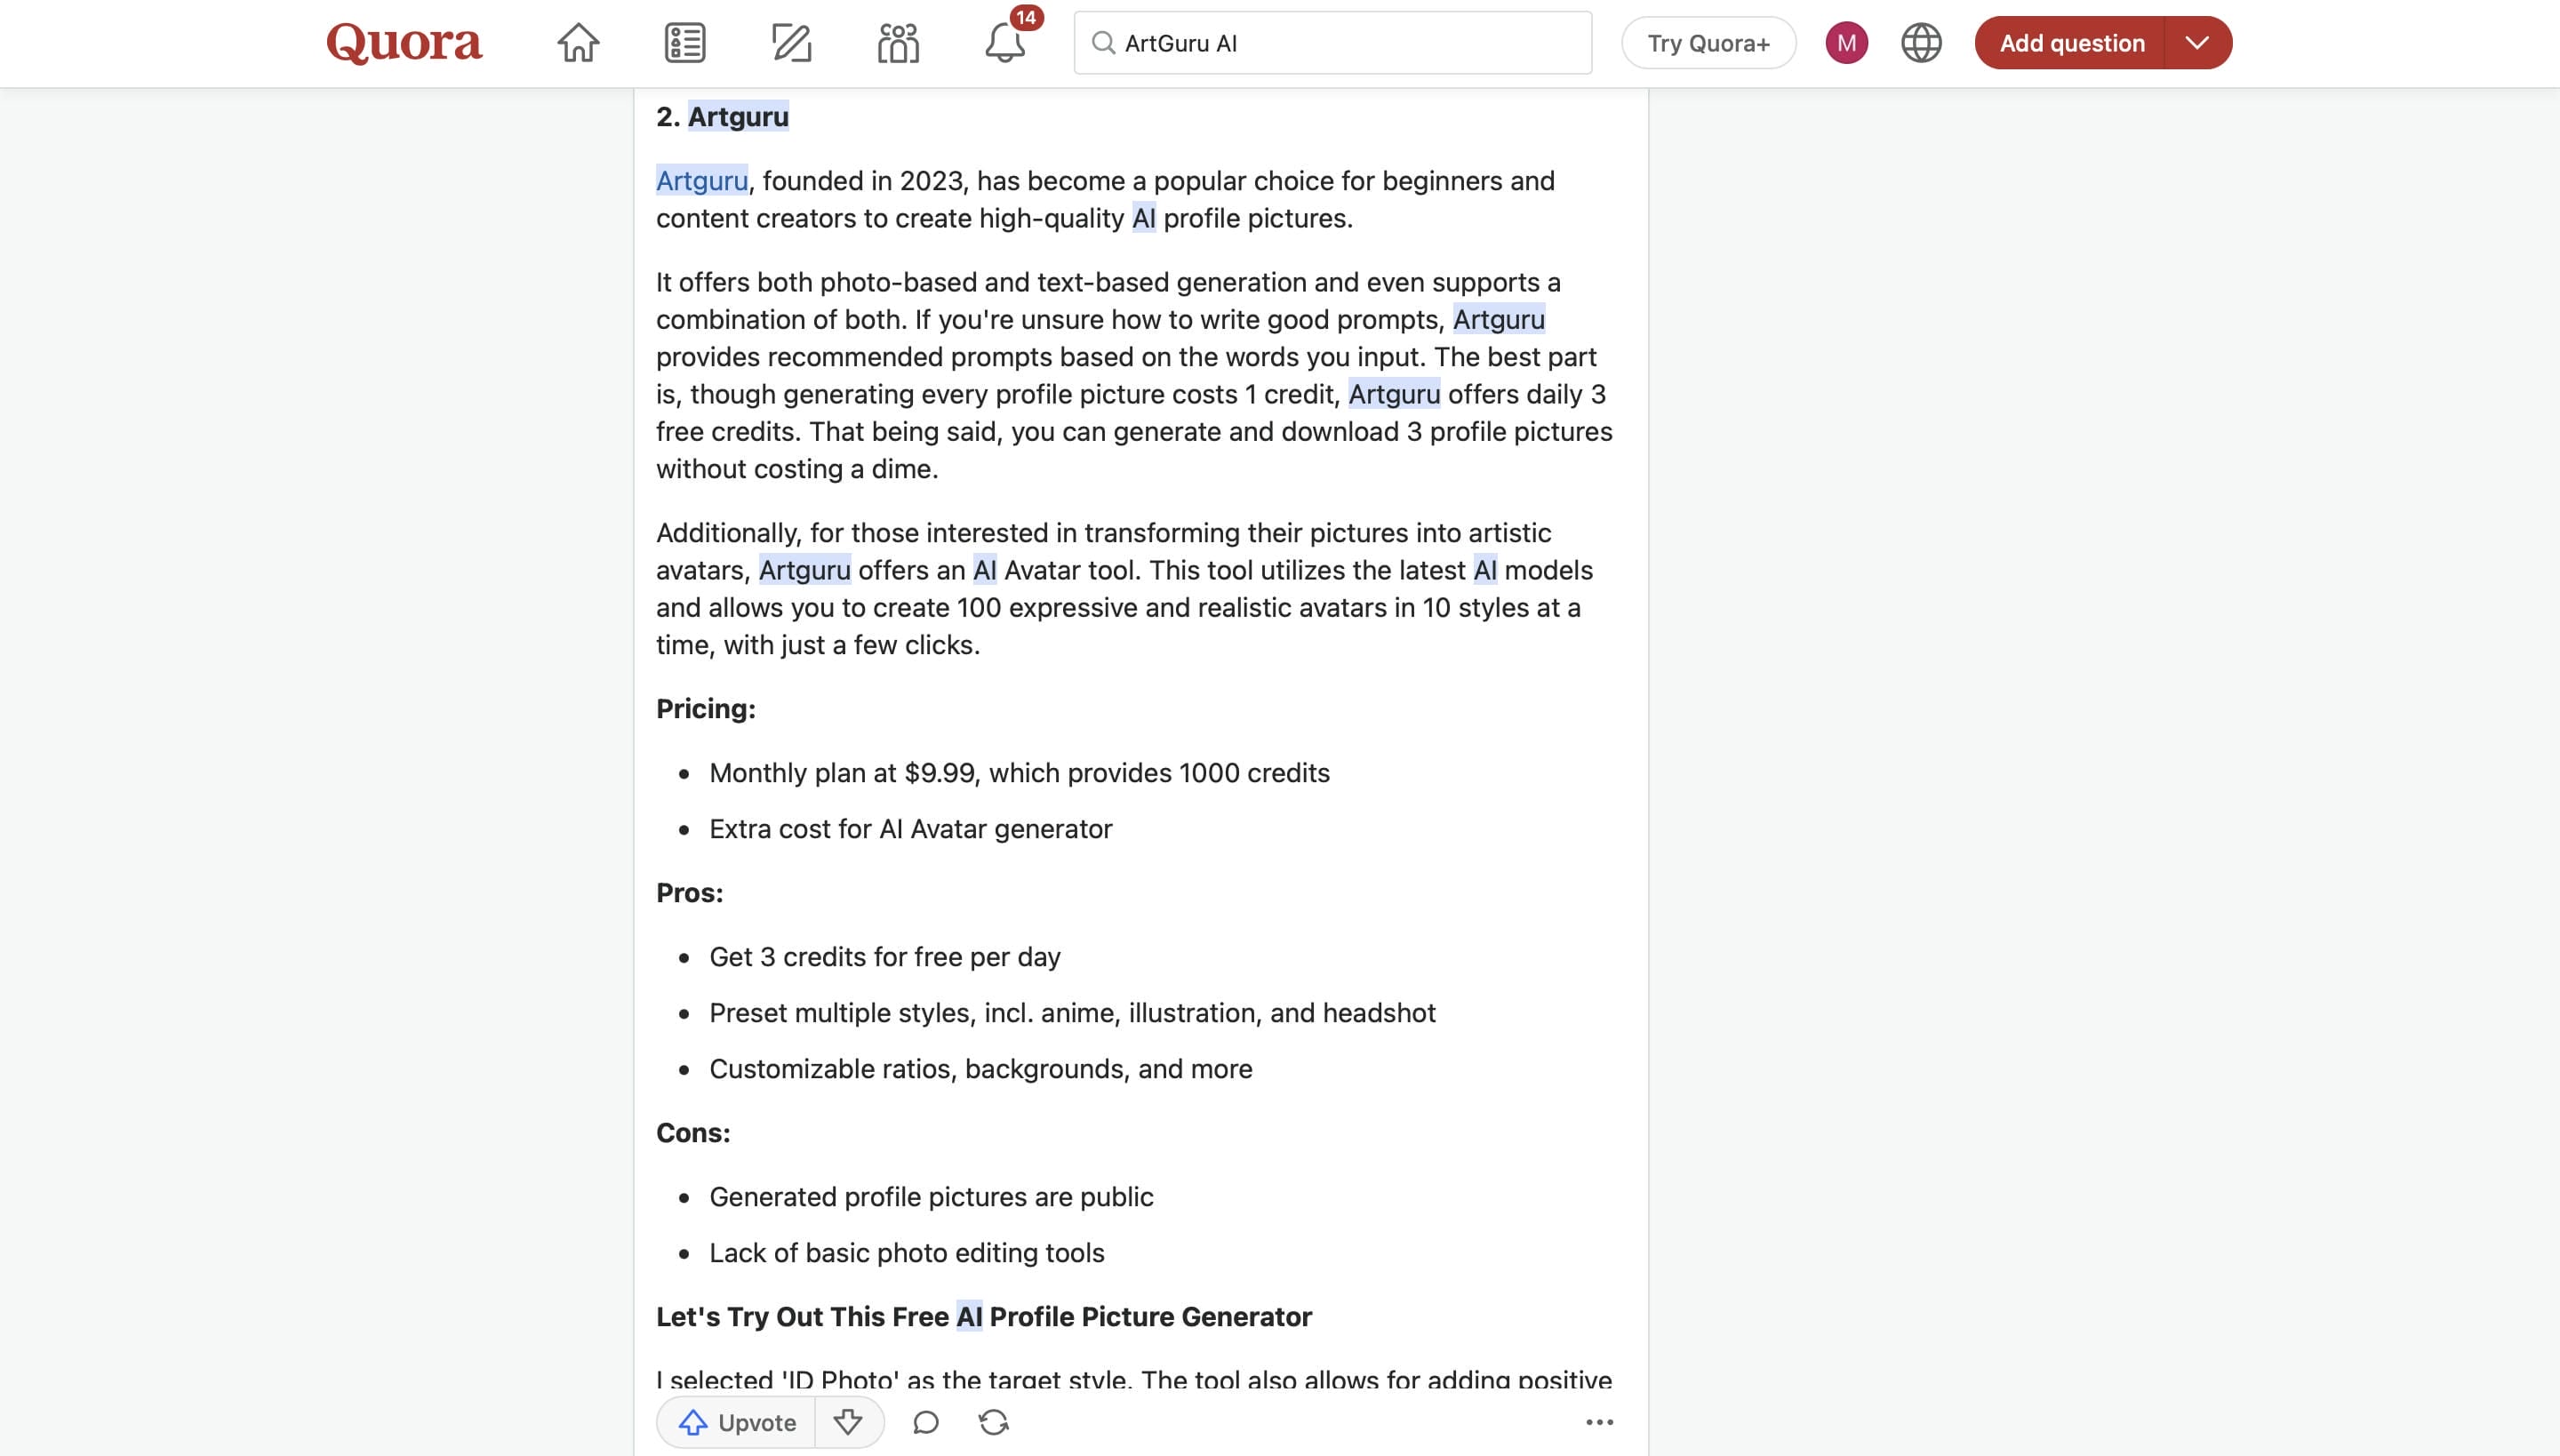Click the highlighted Artguru in the heading
This screenshot has height=1456, width=2560.
coord(738,117)
